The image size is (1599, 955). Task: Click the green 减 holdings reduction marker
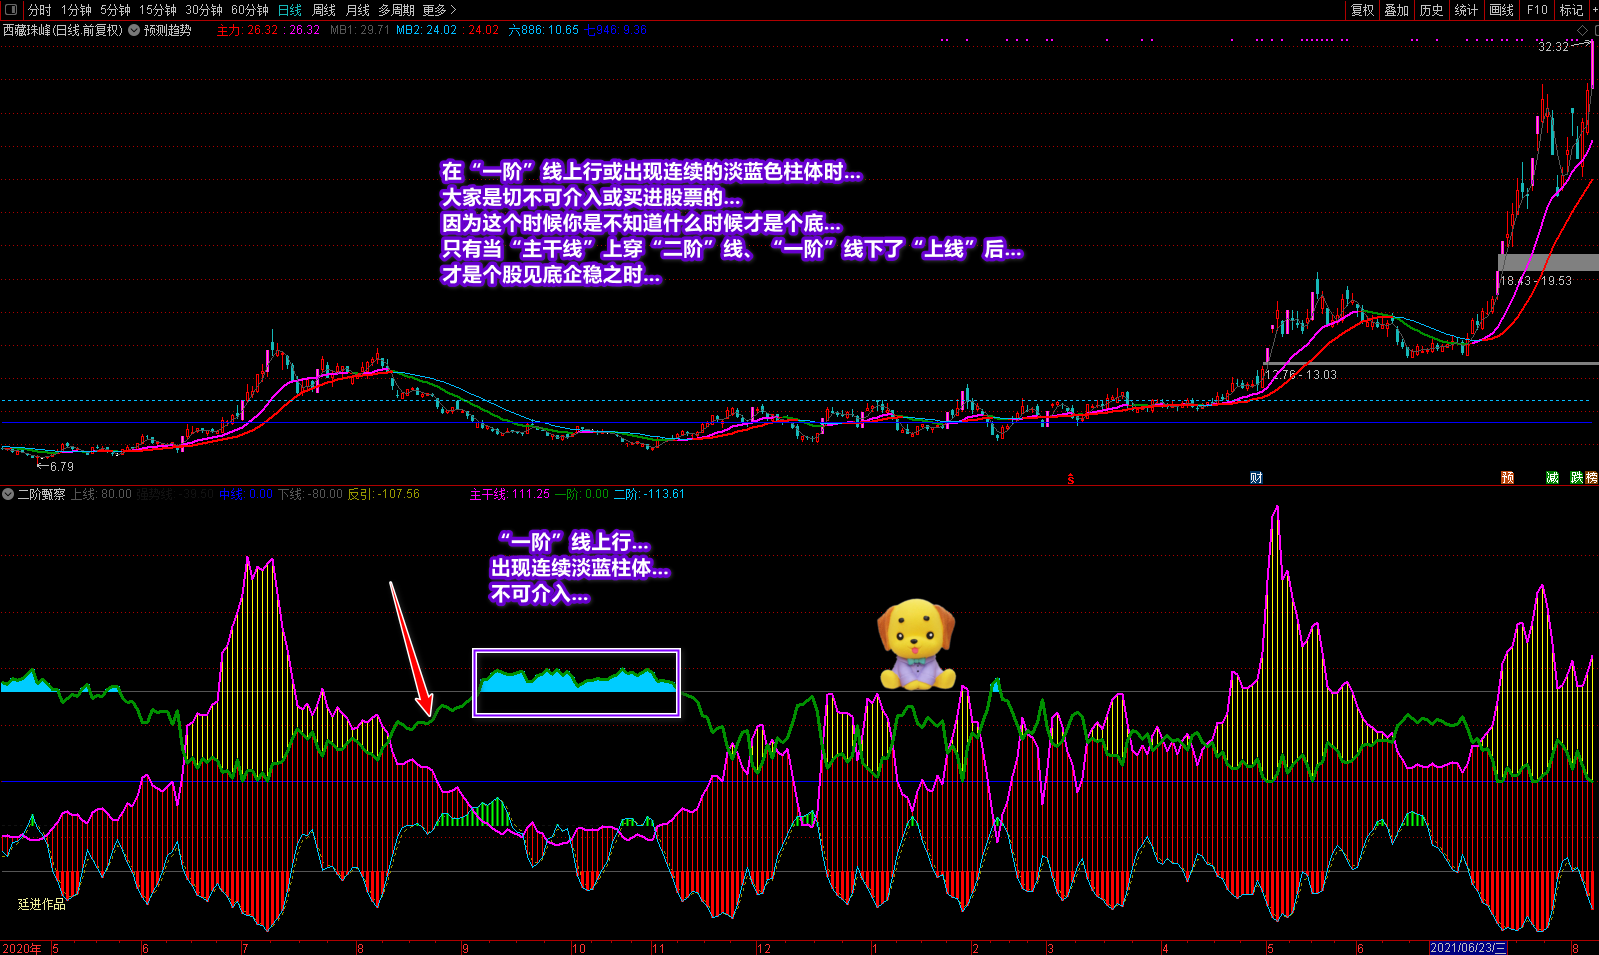tap(1552, 478)
